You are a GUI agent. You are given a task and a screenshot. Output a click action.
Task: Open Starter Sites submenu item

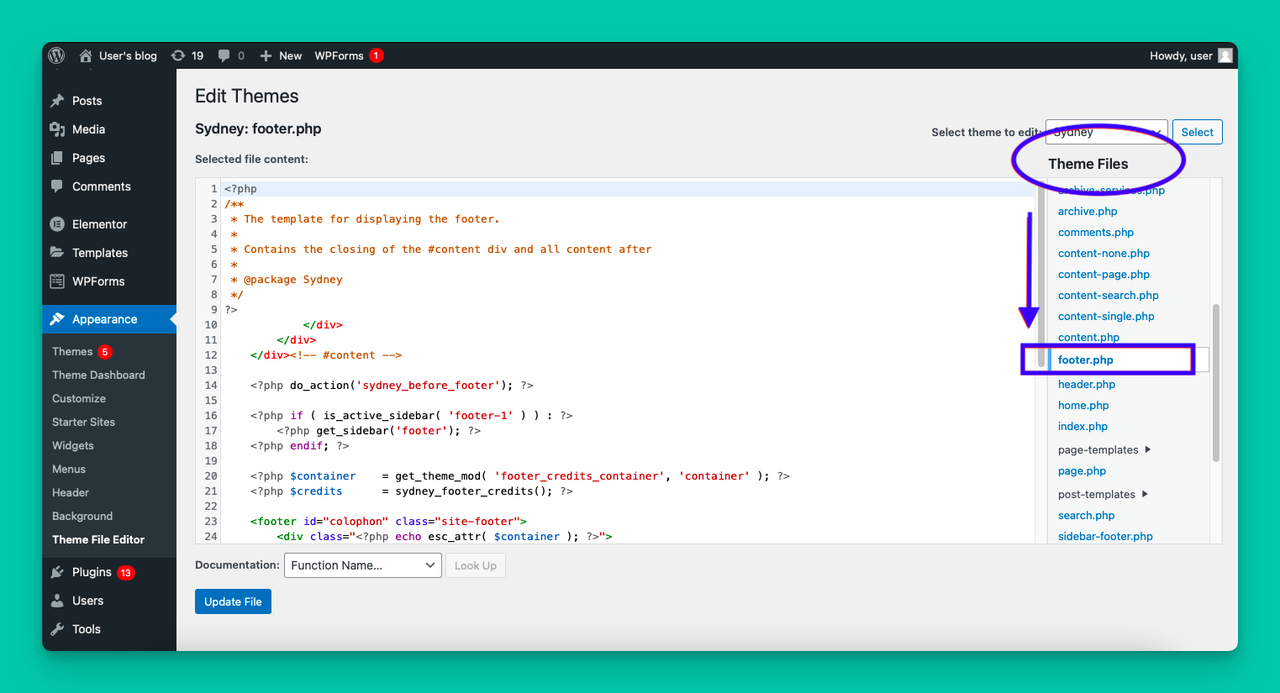83,422
